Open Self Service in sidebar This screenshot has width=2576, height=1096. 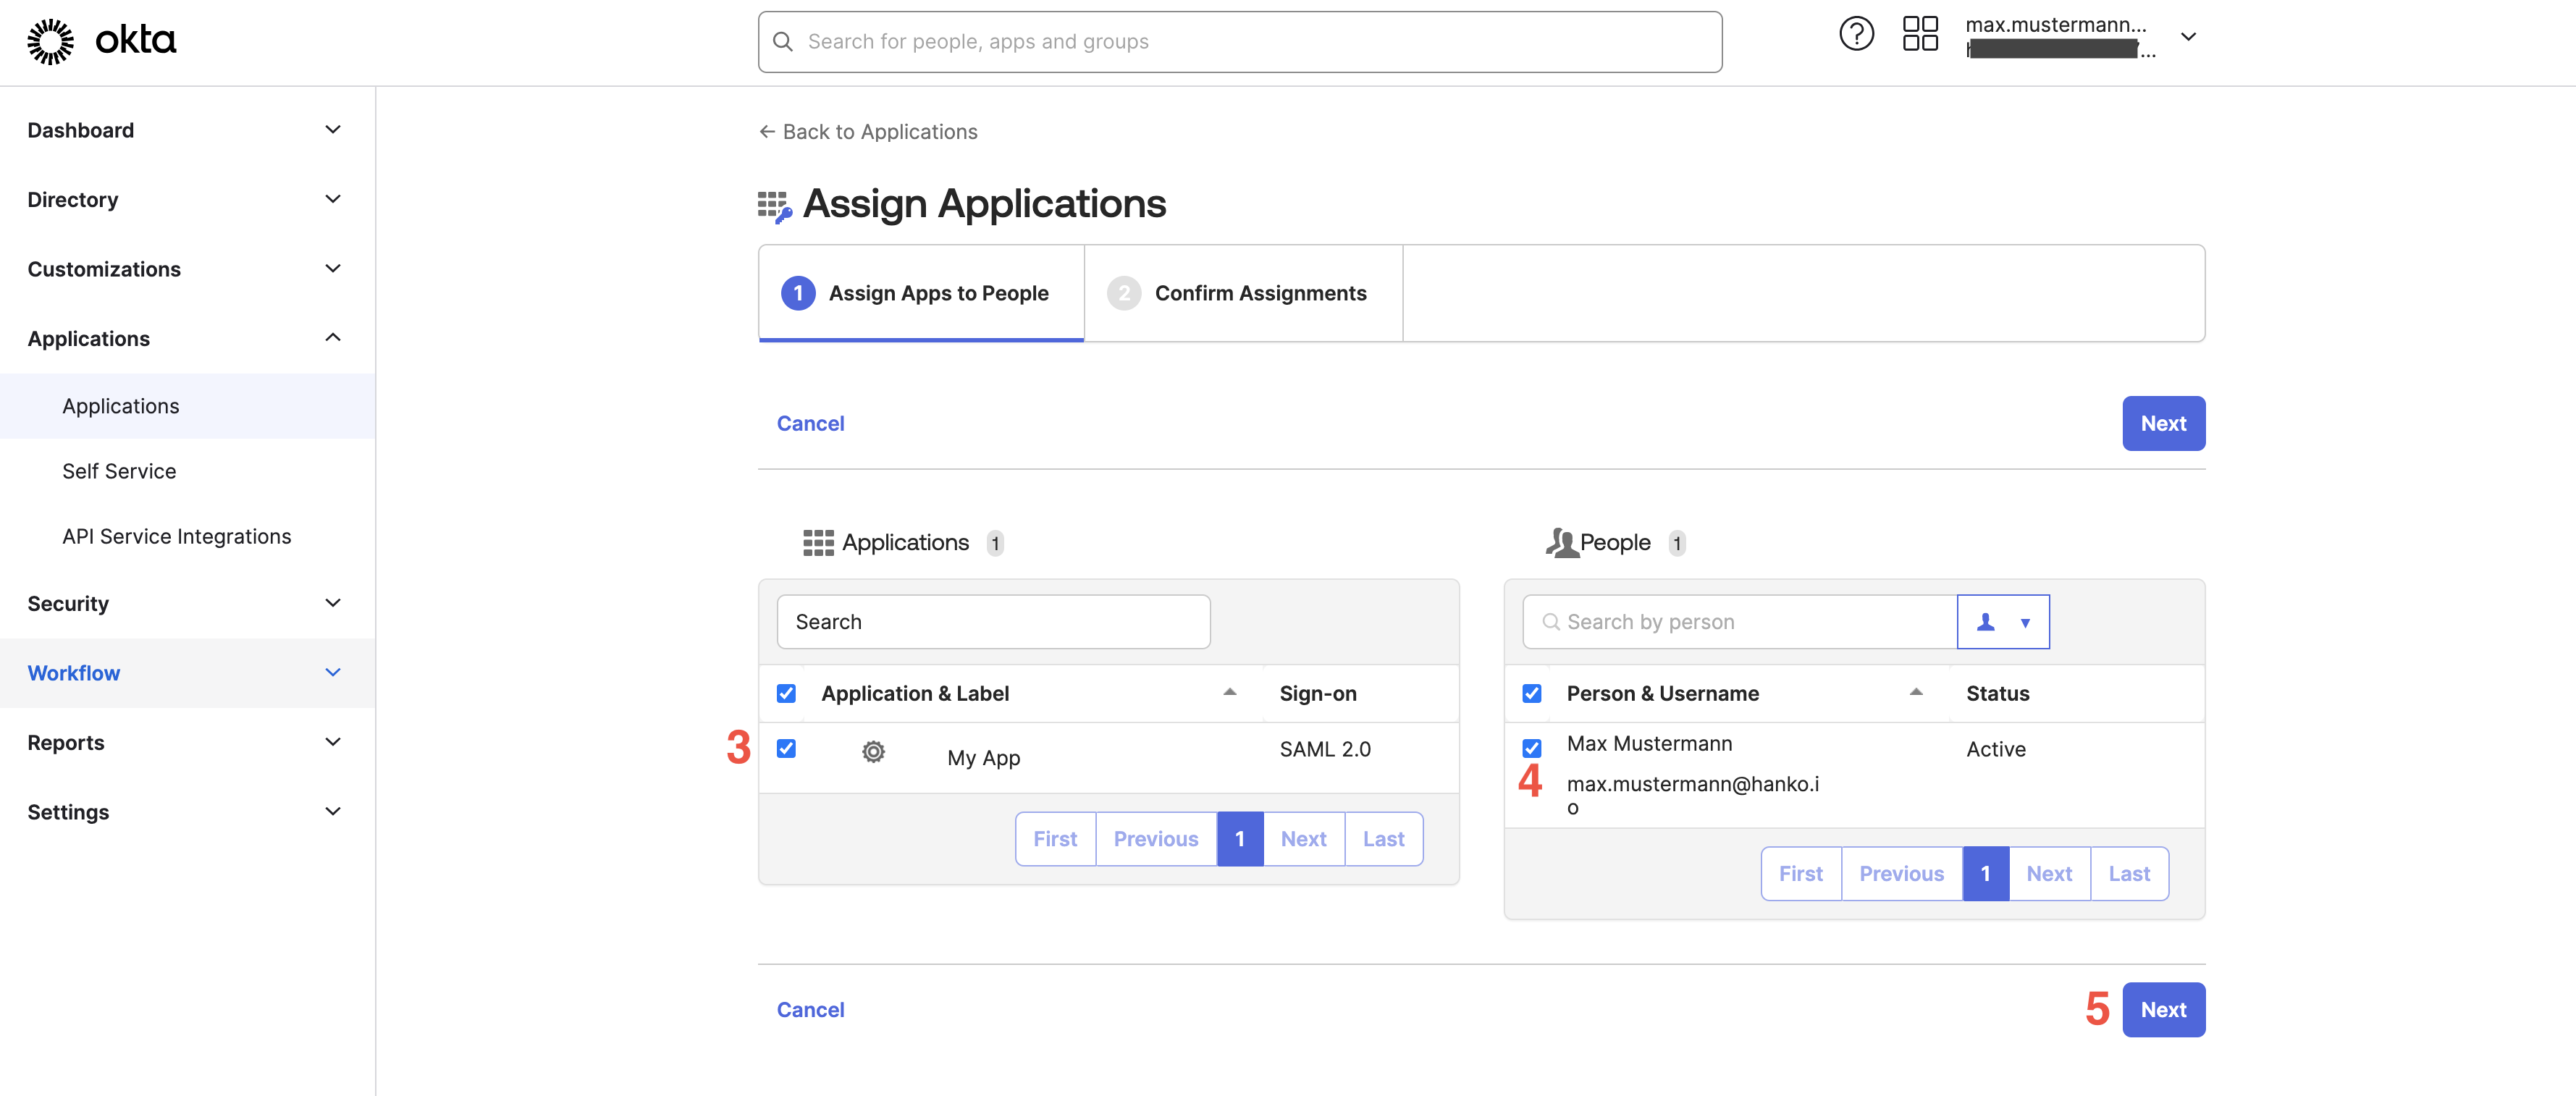119,471
